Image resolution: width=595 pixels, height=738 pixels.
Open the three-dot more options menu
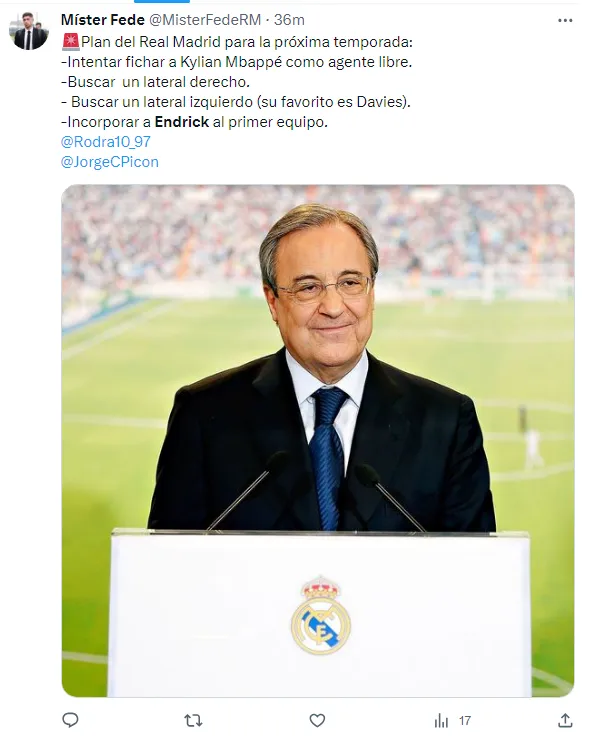tap(565, 20)
